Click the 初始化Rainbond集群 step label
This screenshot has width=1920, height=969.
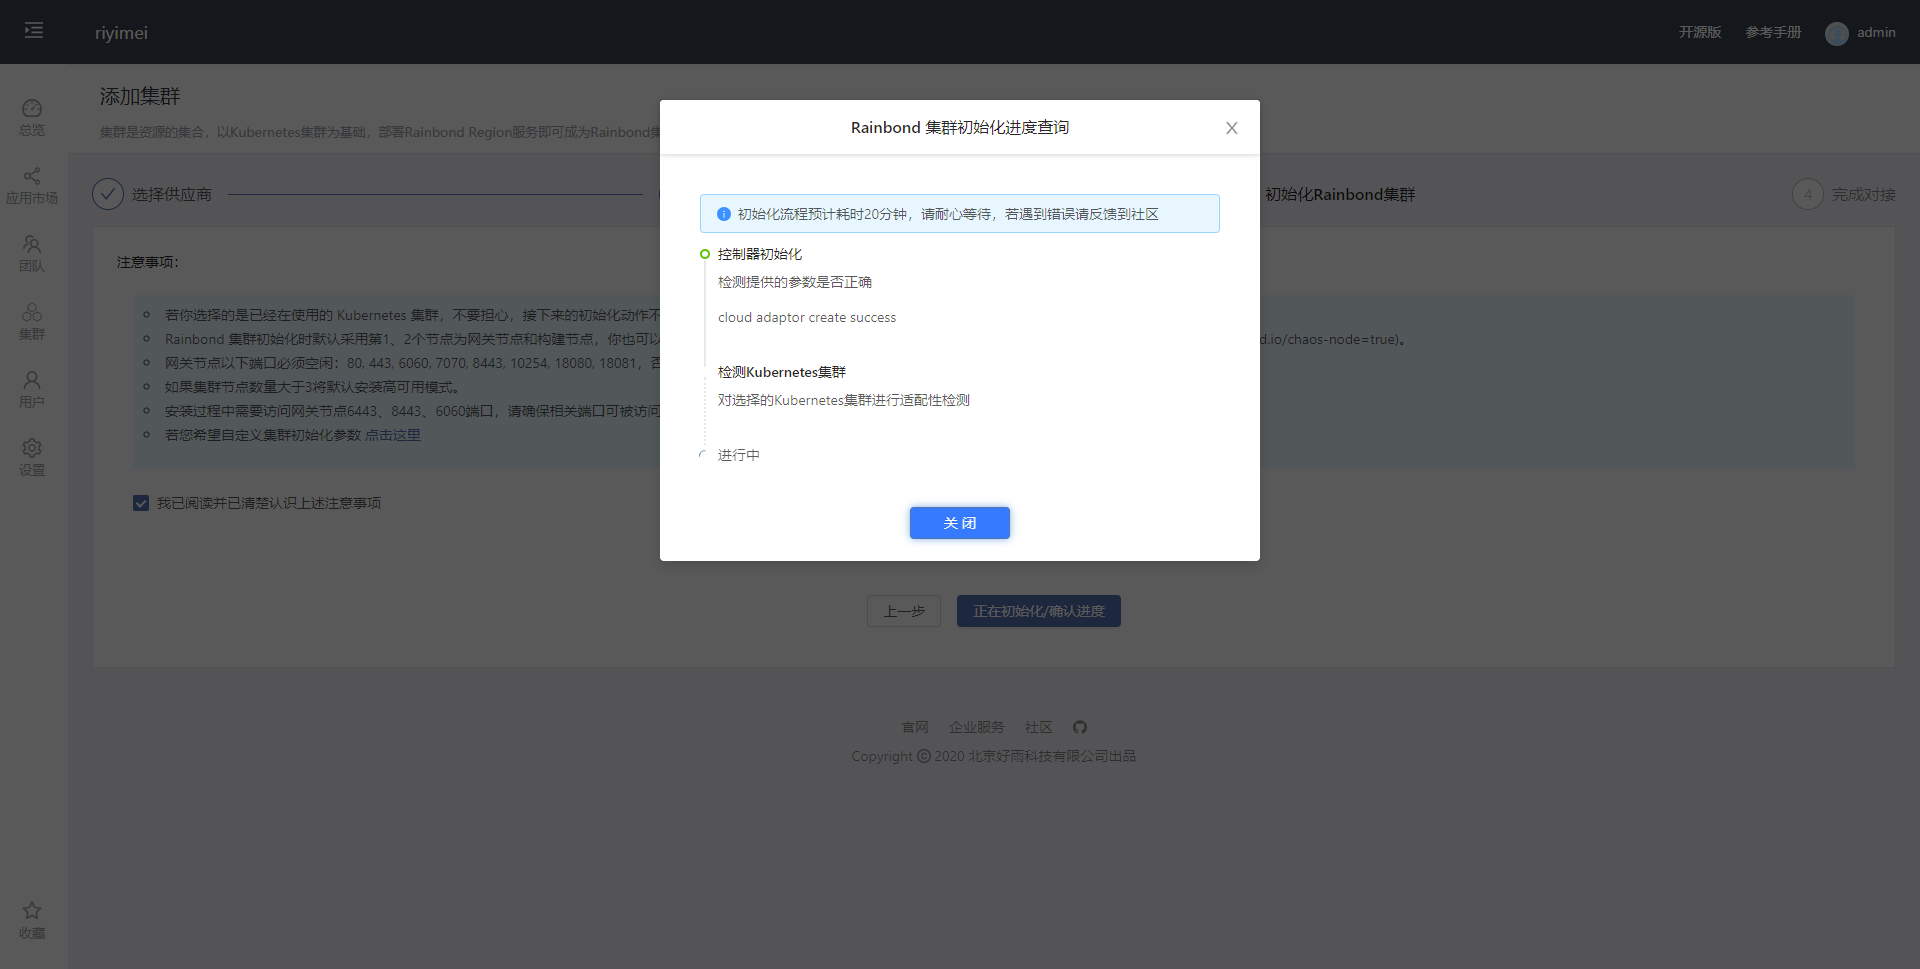[x=1340, y=195]
